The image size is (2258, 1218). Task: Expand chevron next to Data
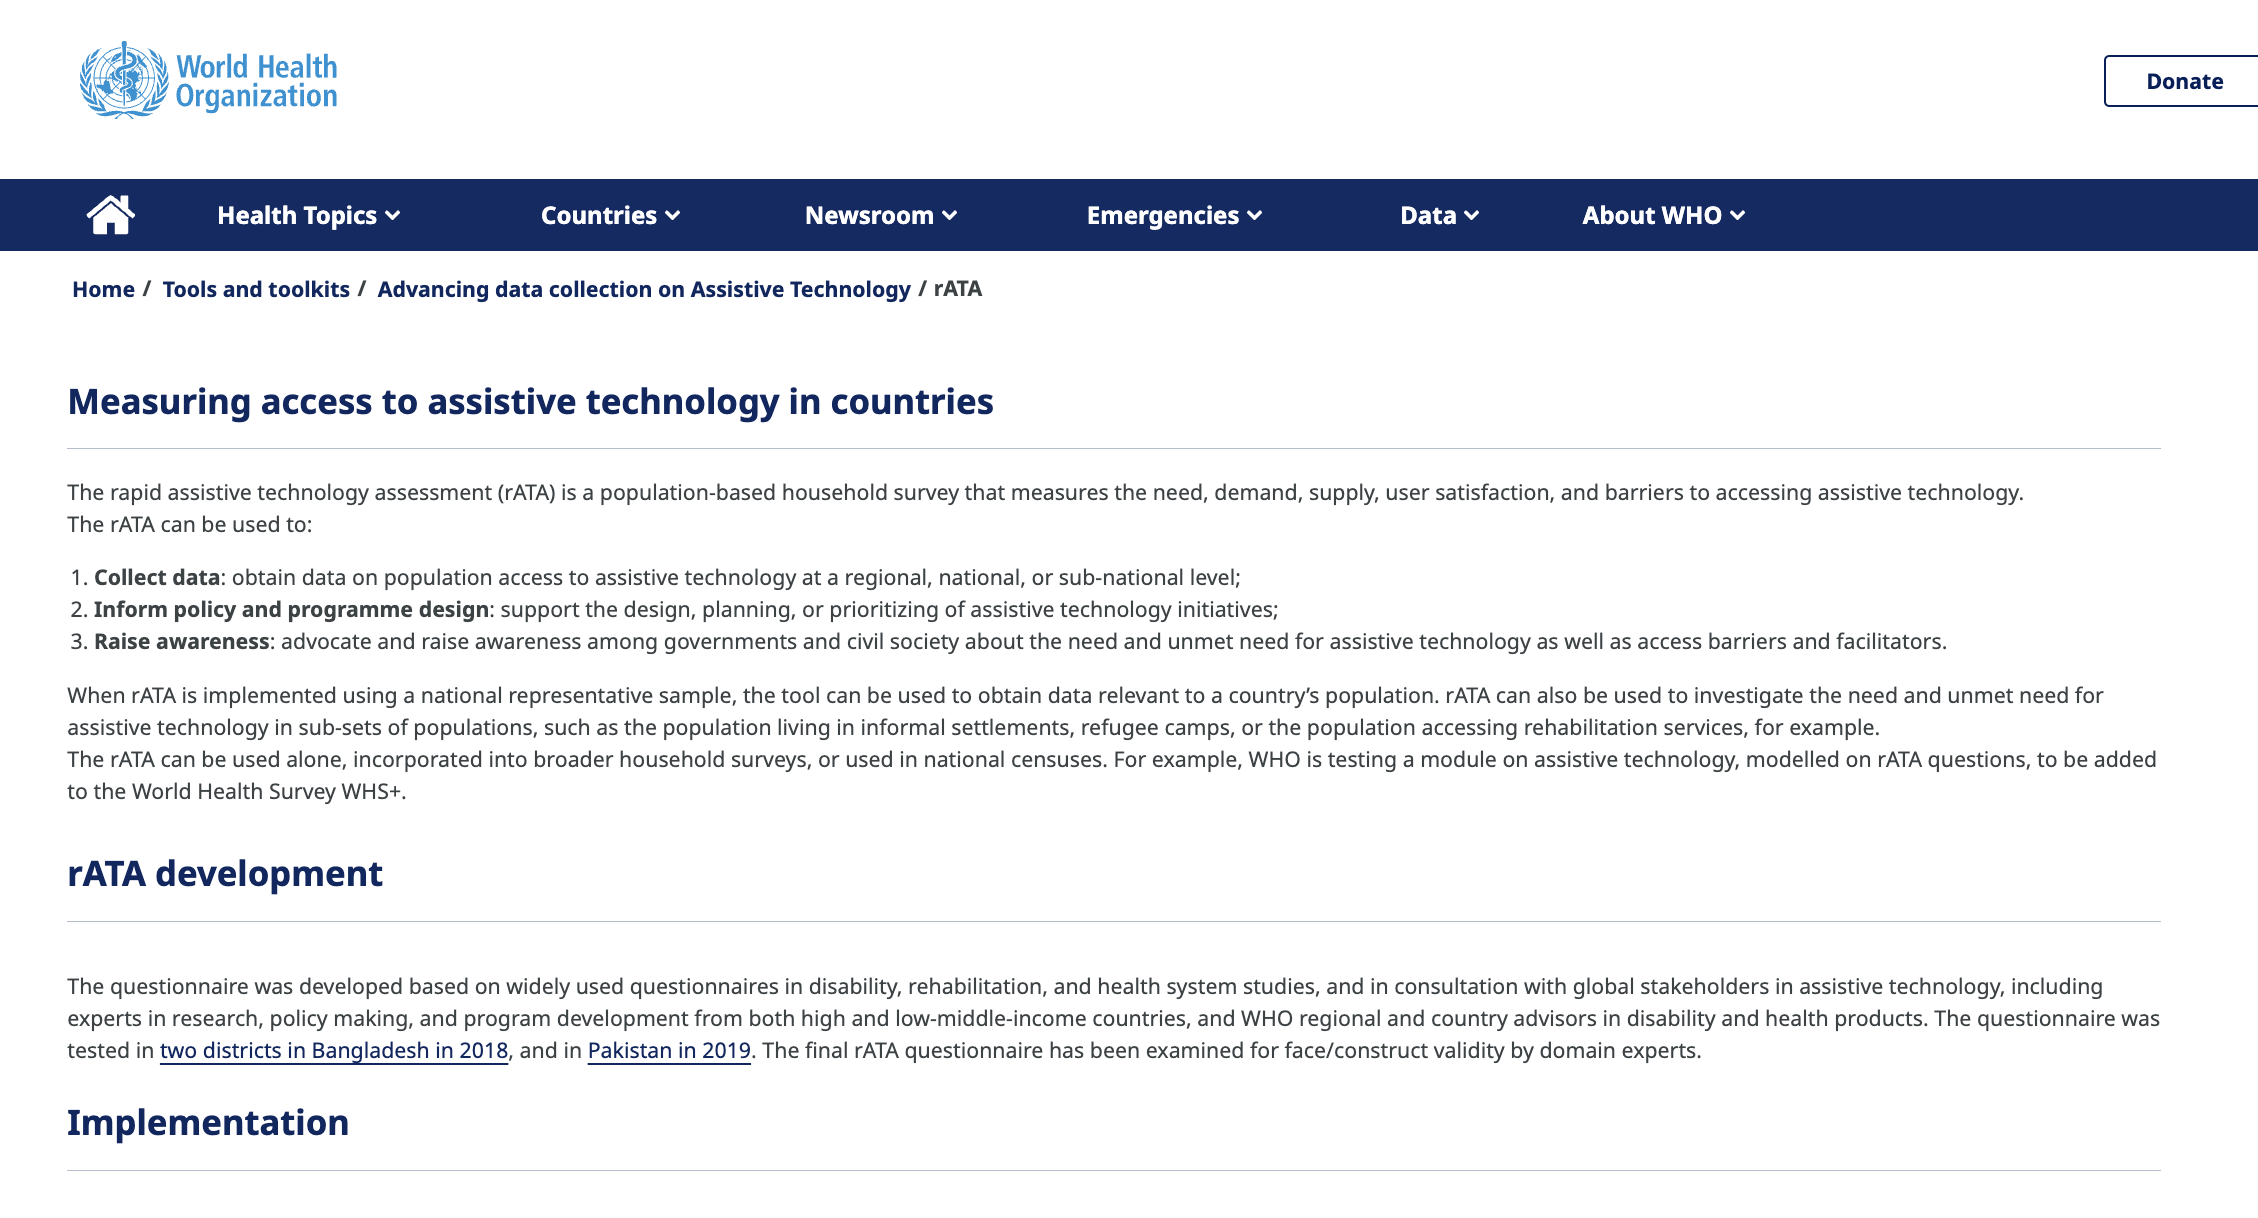click(1472, 216)
